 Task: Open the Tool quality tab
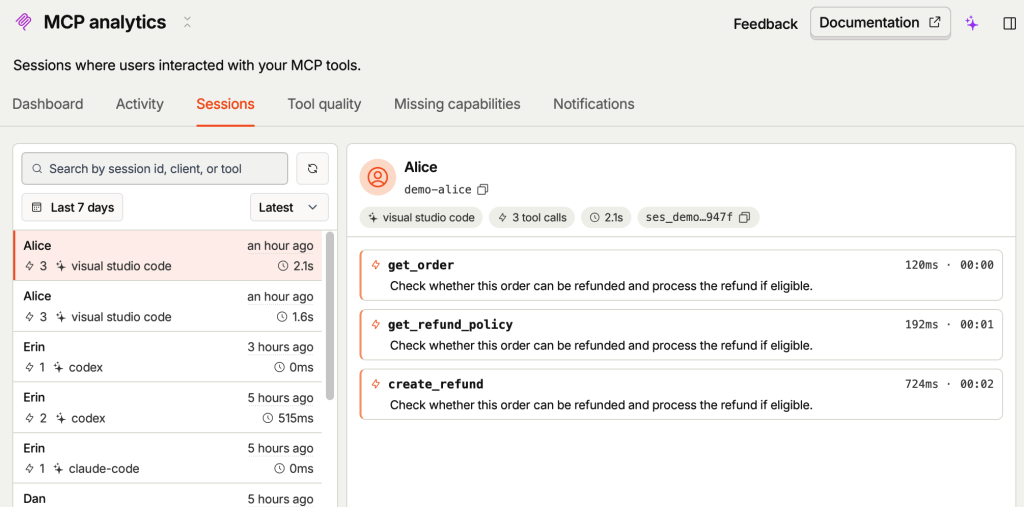coord(324,104)
